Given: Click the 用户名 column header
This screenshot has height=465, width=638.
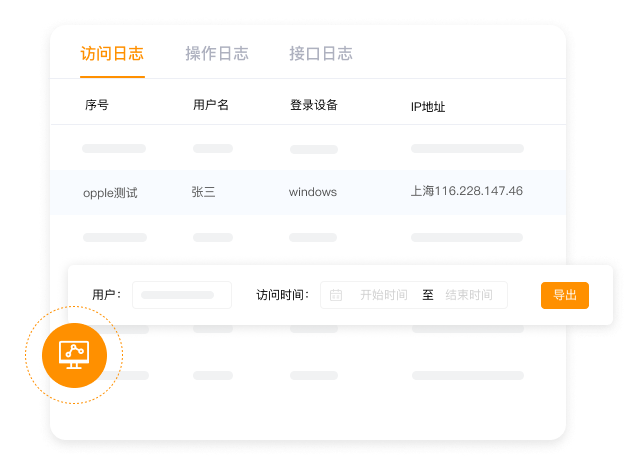Looking at the screenshot, I should point(211,105).
